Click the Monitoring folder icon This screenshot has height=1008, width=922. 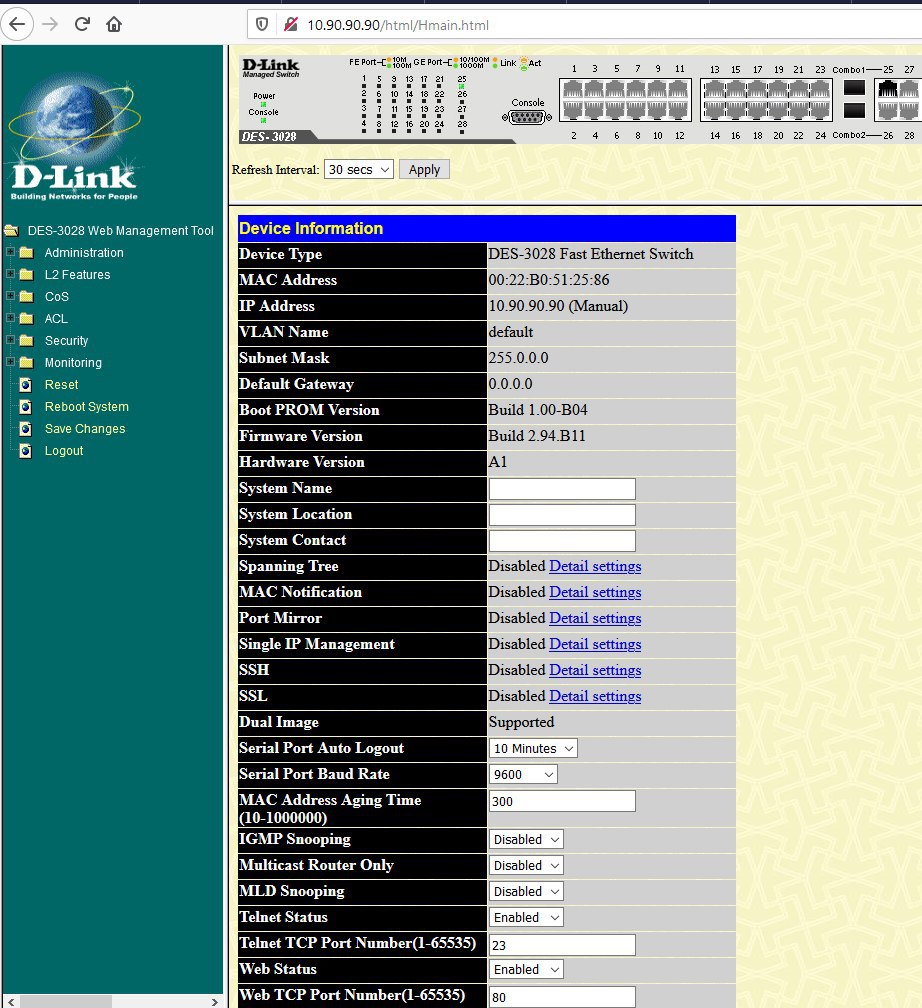[x=26, y=363]
